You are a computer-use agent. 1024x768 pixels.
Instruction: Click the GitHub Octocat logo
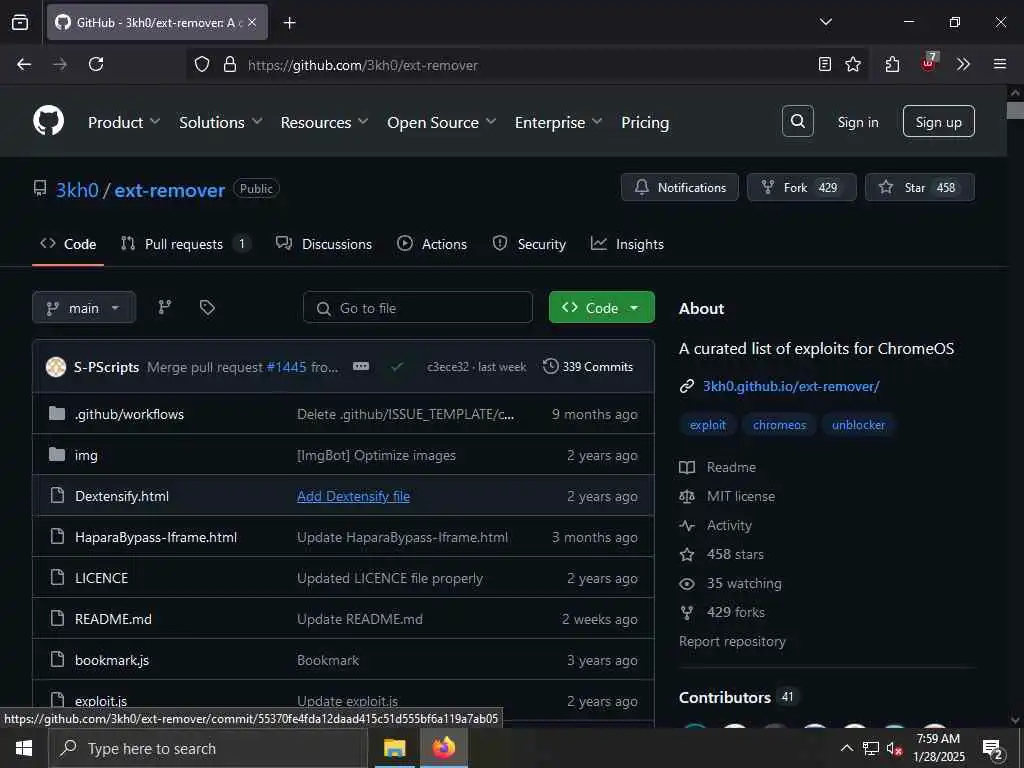tap(48, 121)
